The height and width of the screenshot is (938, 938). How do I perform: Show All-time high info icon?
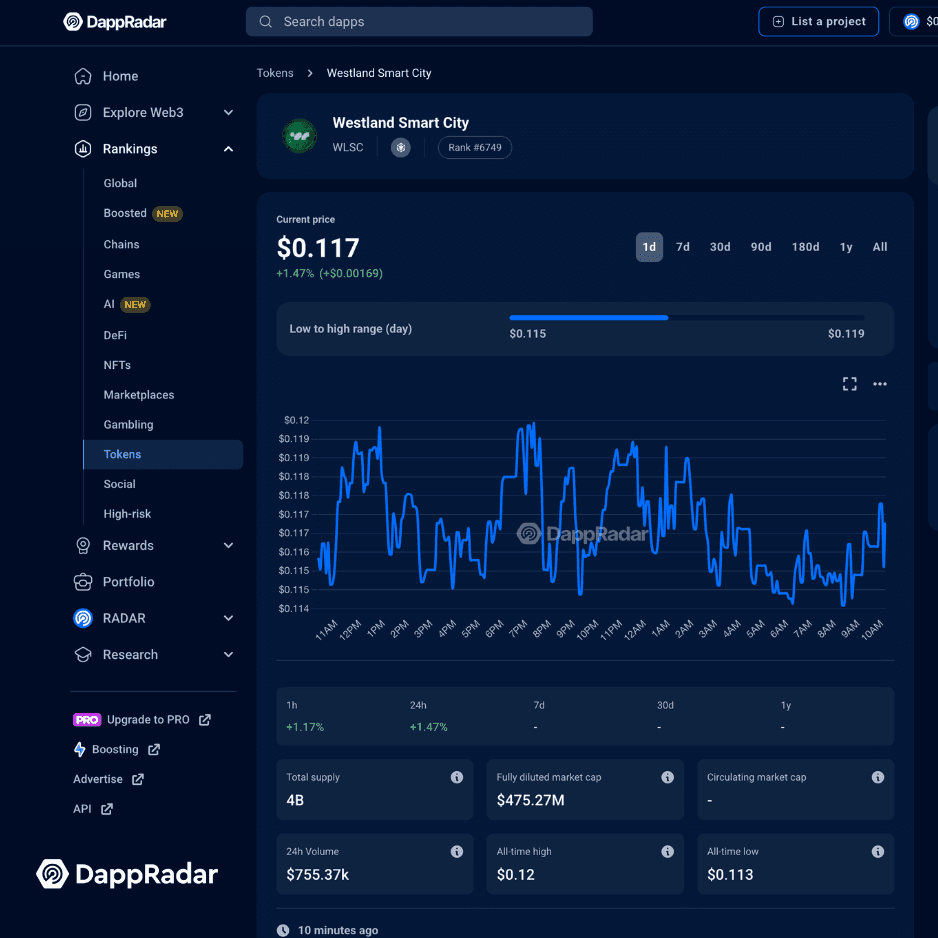point(667,851)
